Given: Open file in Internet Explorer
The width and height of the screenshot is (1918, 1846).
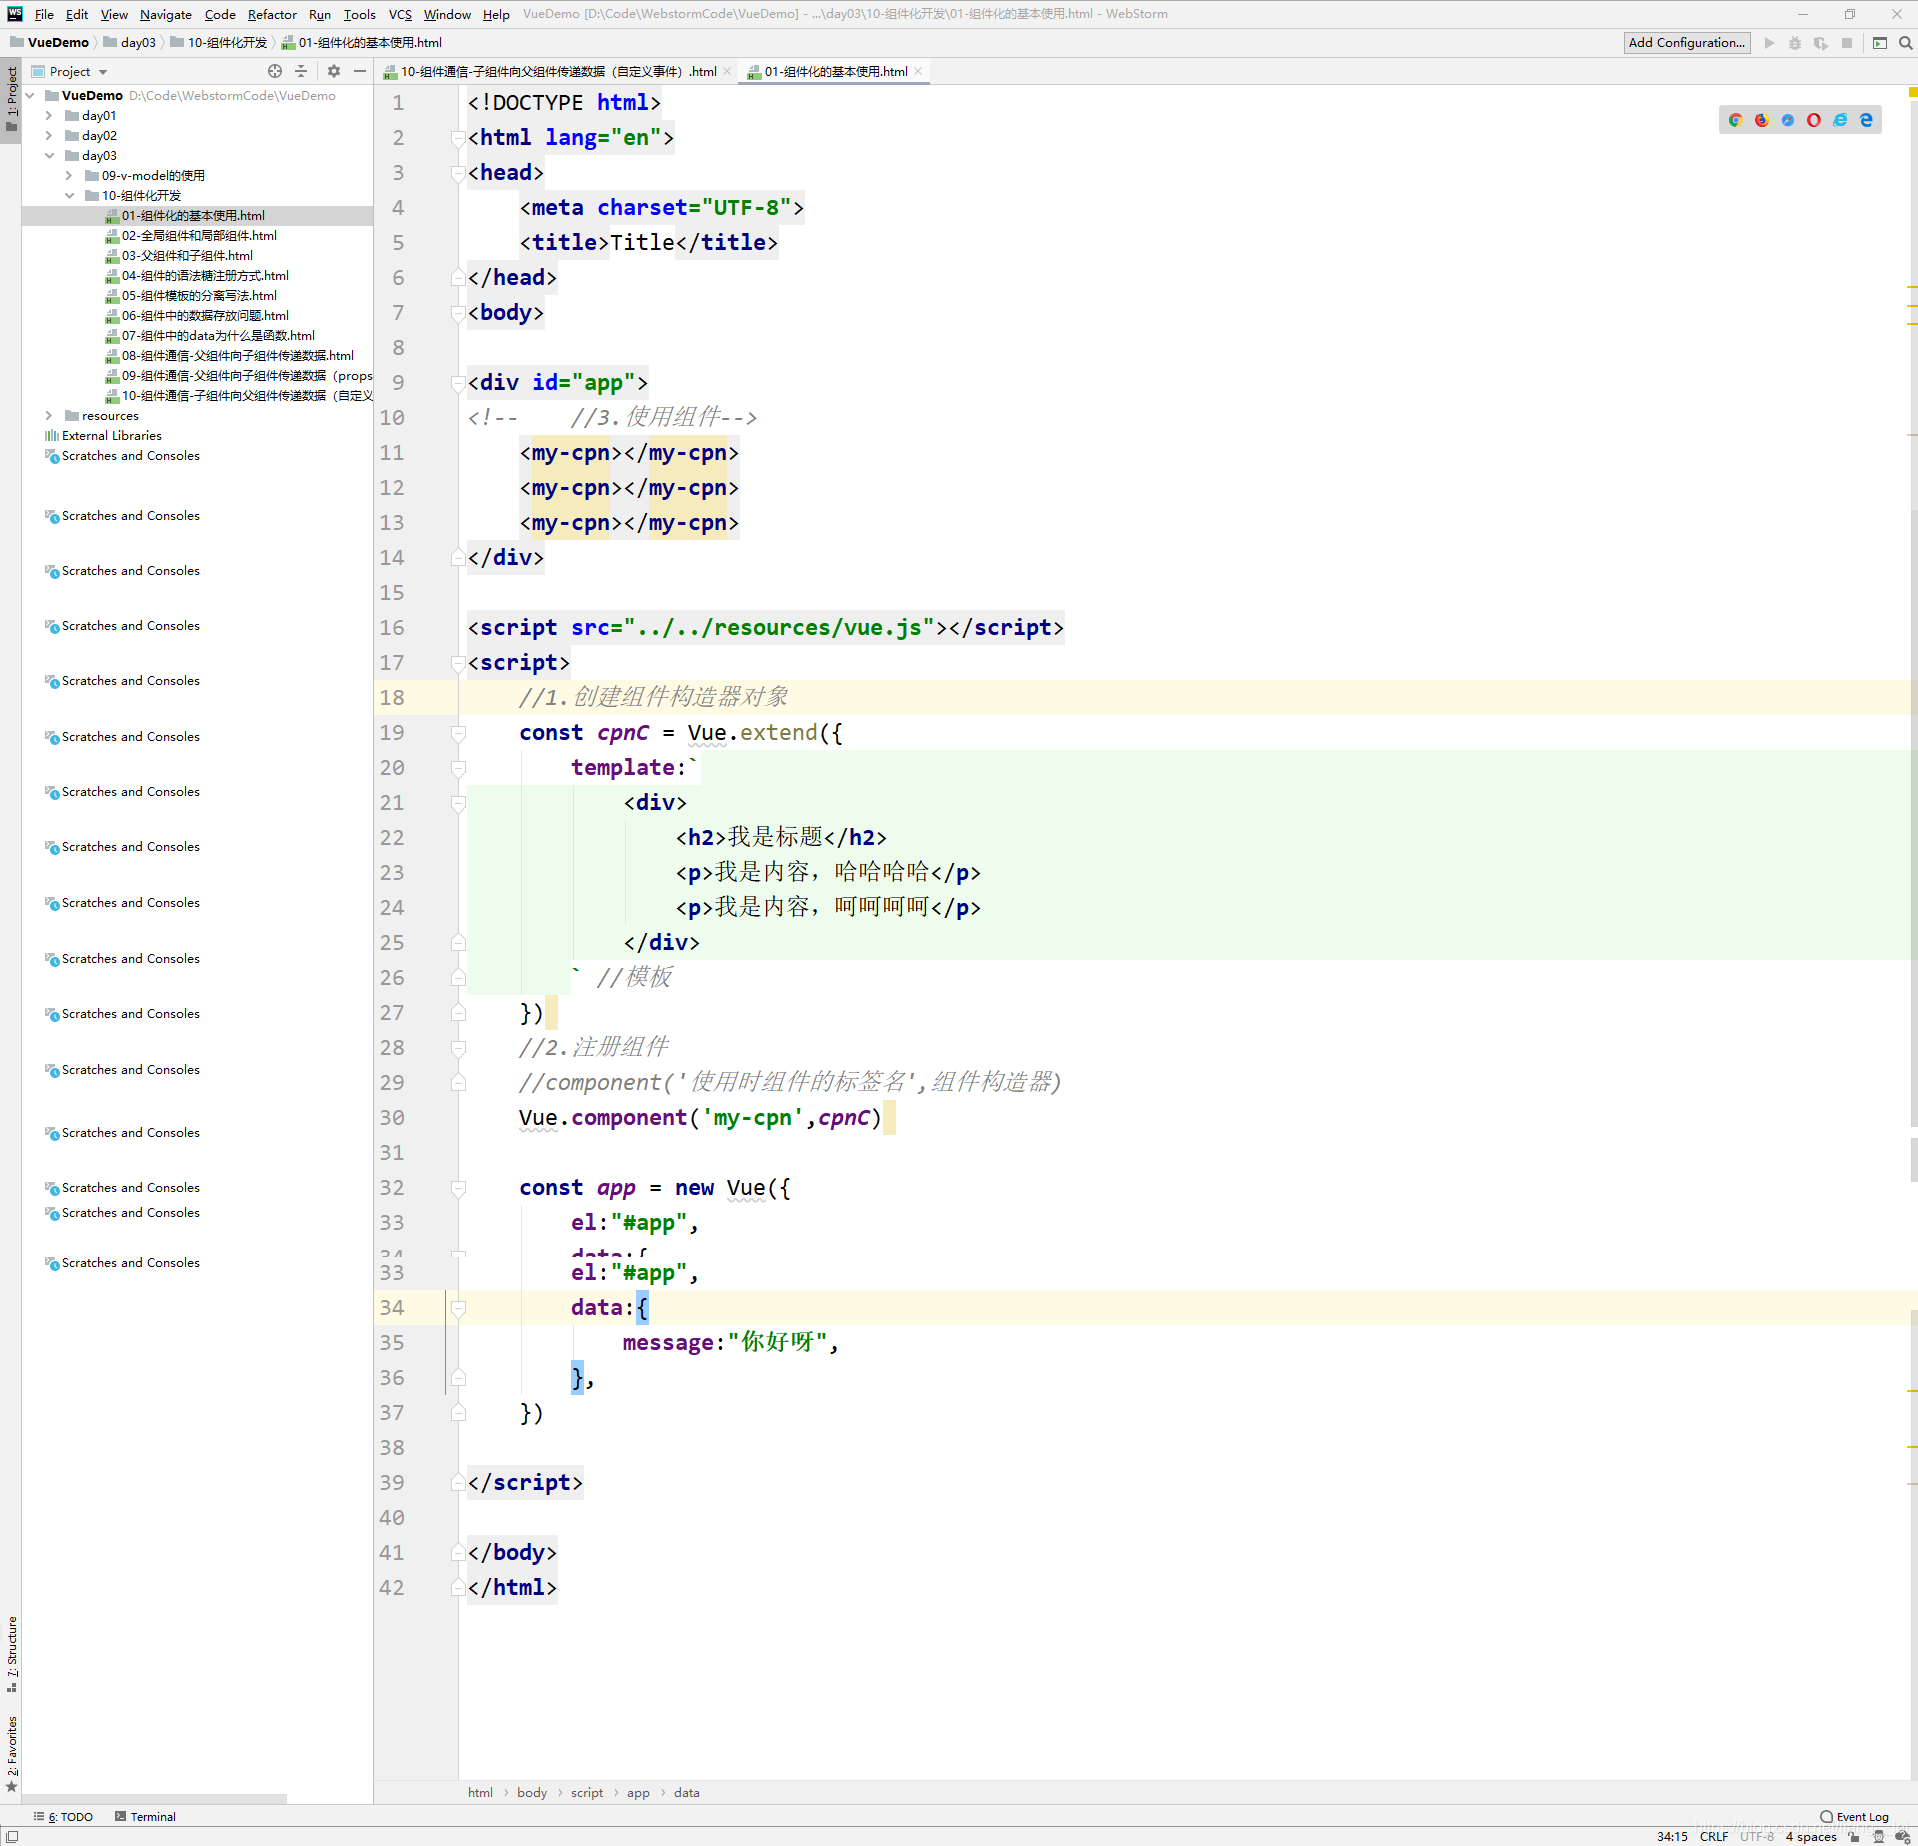Looking at the screenshot, I should point(1840,120).
